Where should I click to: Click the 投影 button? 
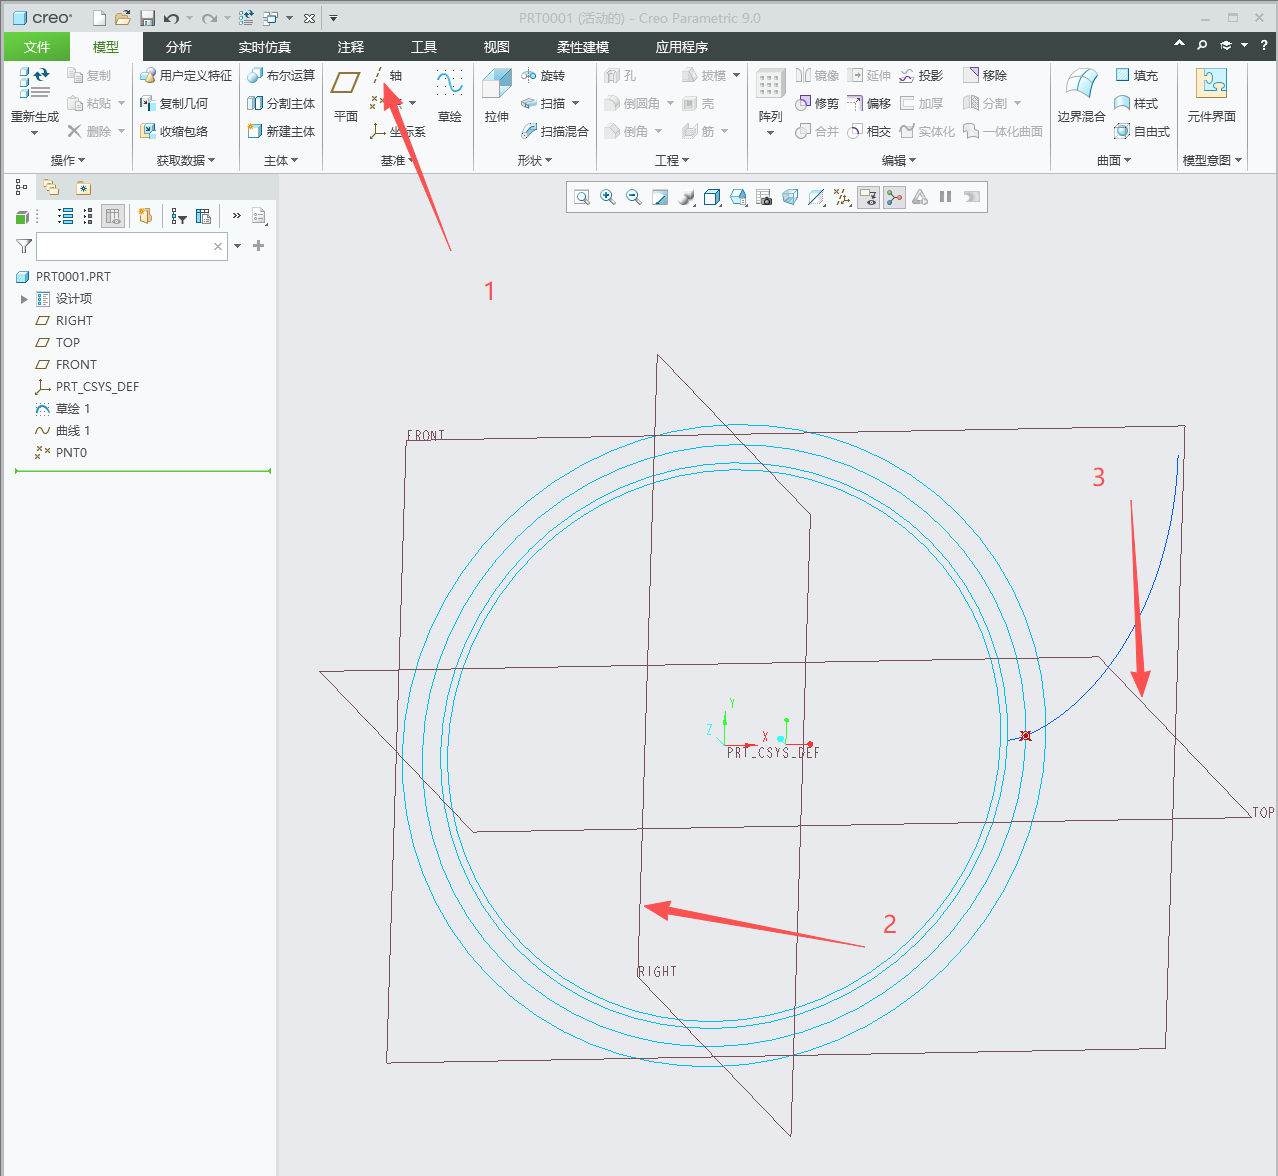click(921, 75)
